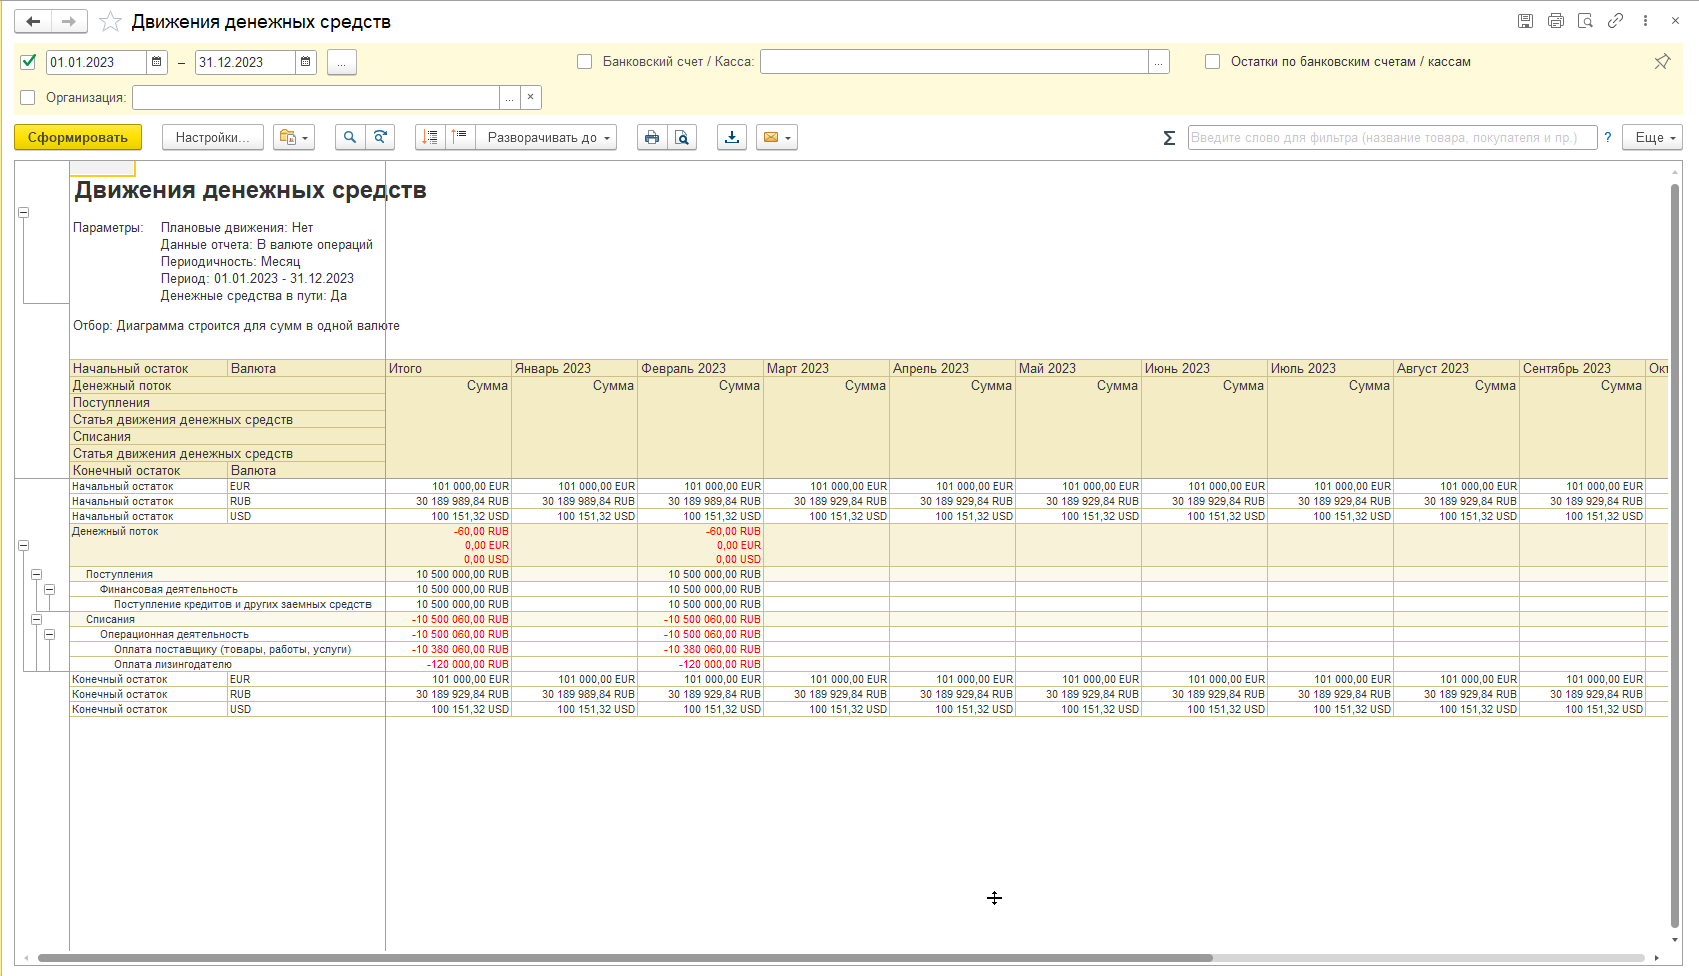Image resolution: width=1699 pixels, height=976 pixels.
Task: Click the printer icon in the title bar
Action: 1555,21
